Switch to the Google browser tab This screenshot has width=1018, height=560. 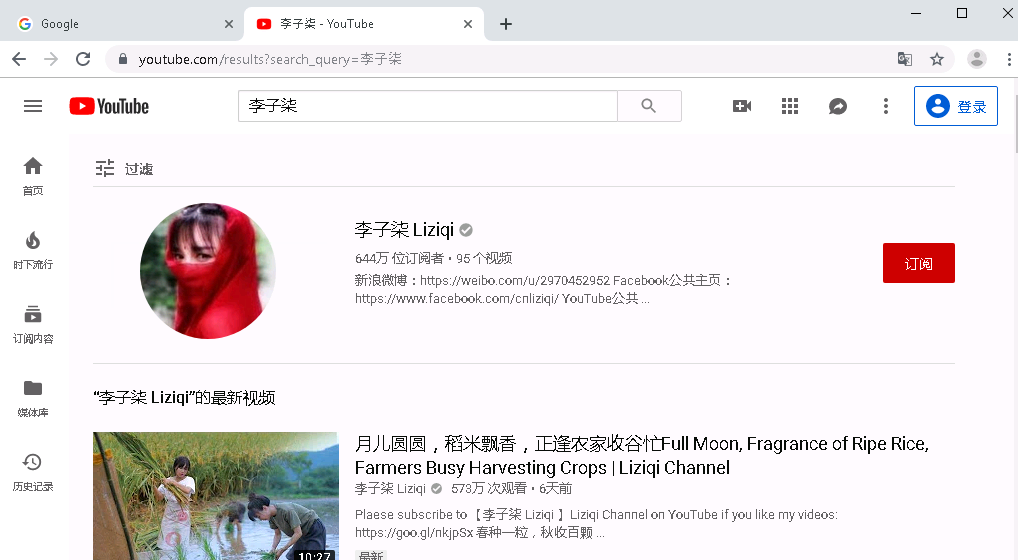[x=121, y=24]
